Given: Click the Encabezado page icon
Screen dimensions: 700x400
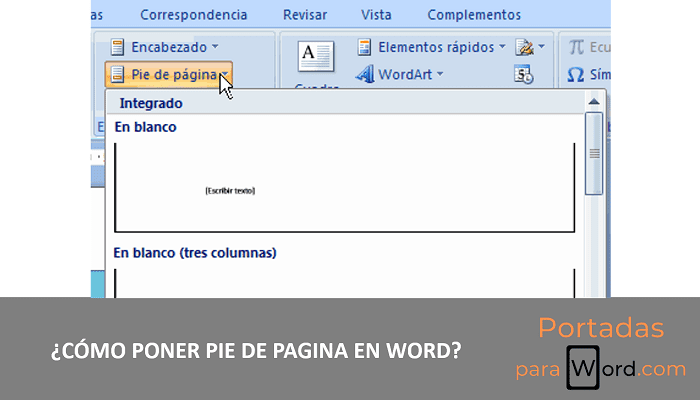Looking at the screenshot, I should pos(117,47).
